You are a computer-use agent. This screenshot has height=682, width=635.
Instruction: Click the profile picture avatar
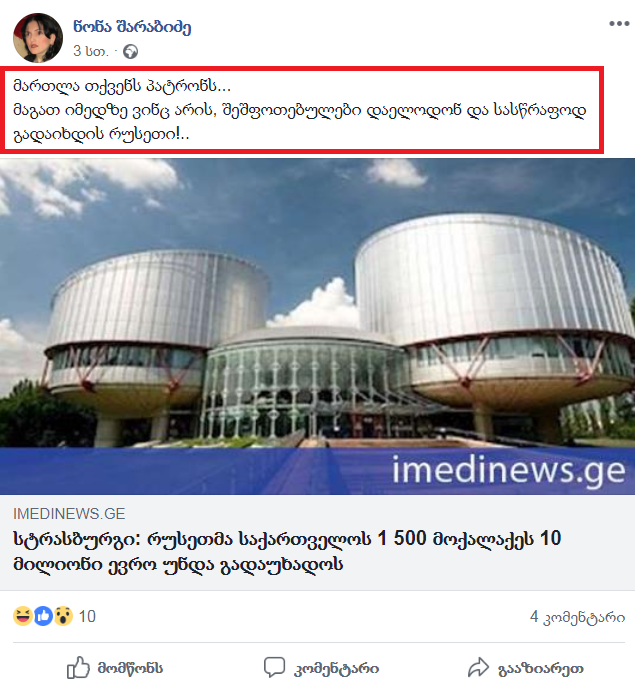click(x=38, y=38)
